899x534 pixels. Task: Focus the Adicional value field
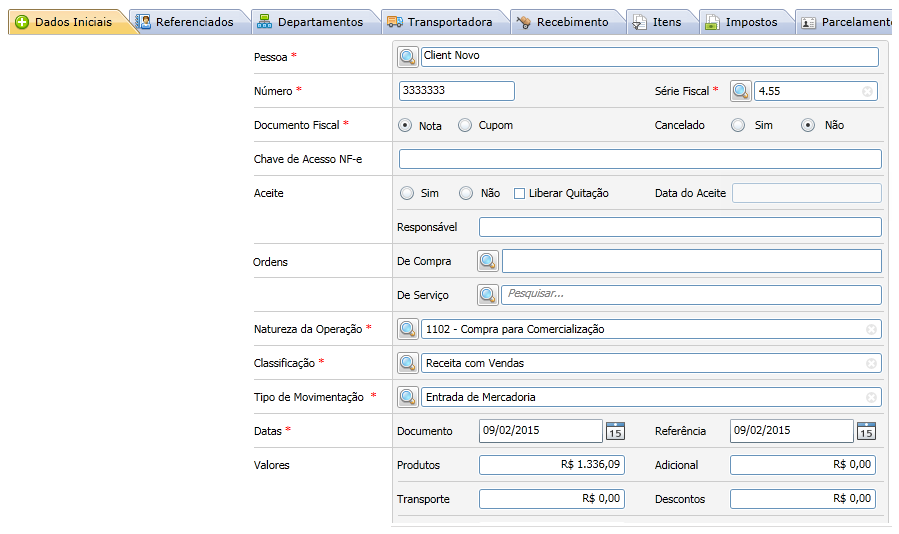point(803,465)
